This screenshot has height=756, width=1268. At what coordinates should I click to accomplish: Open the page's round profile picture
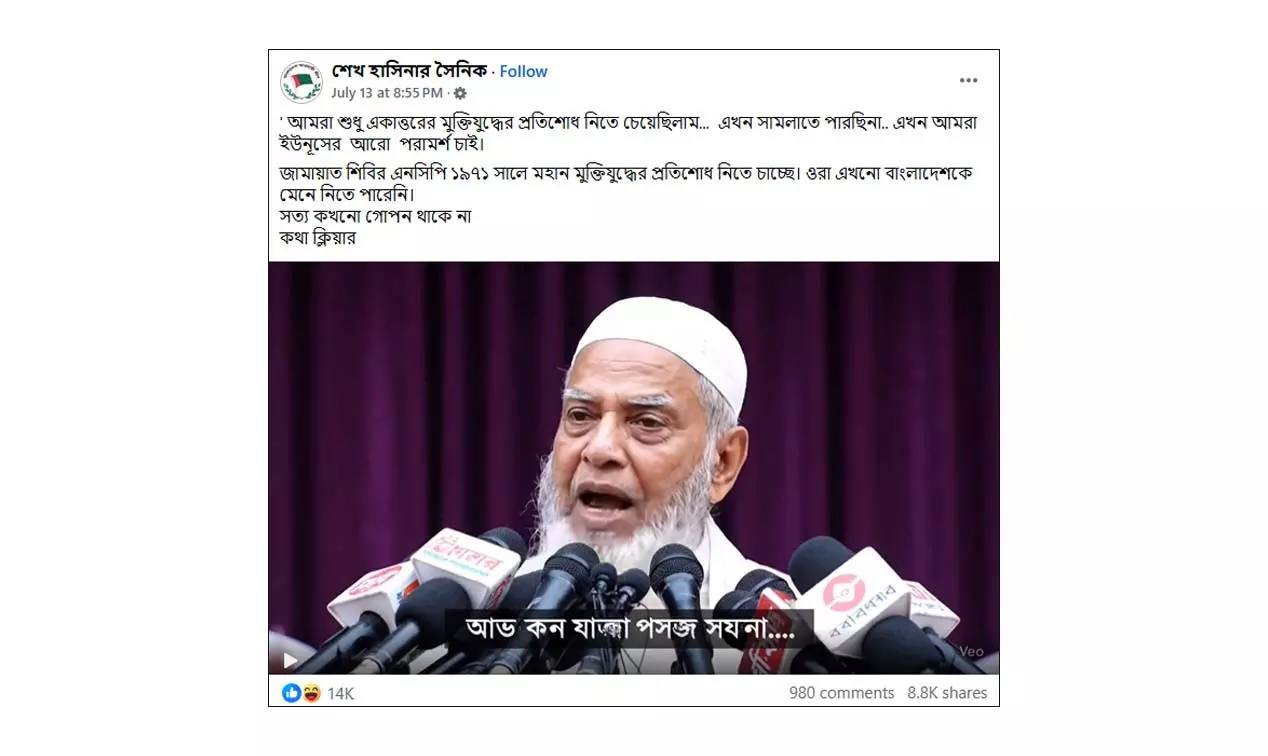click(x=301, y=81)
